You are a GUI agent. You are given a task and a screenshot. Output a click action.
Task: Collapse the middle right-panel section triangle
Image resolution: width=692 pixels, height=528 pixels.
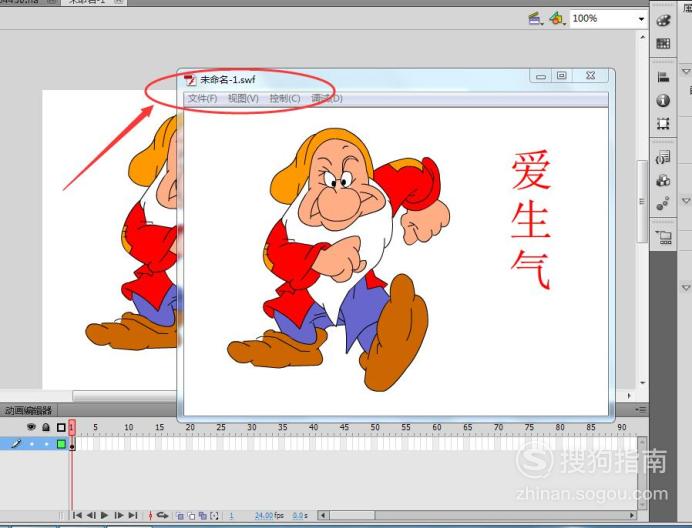click(x=686, y=201)
